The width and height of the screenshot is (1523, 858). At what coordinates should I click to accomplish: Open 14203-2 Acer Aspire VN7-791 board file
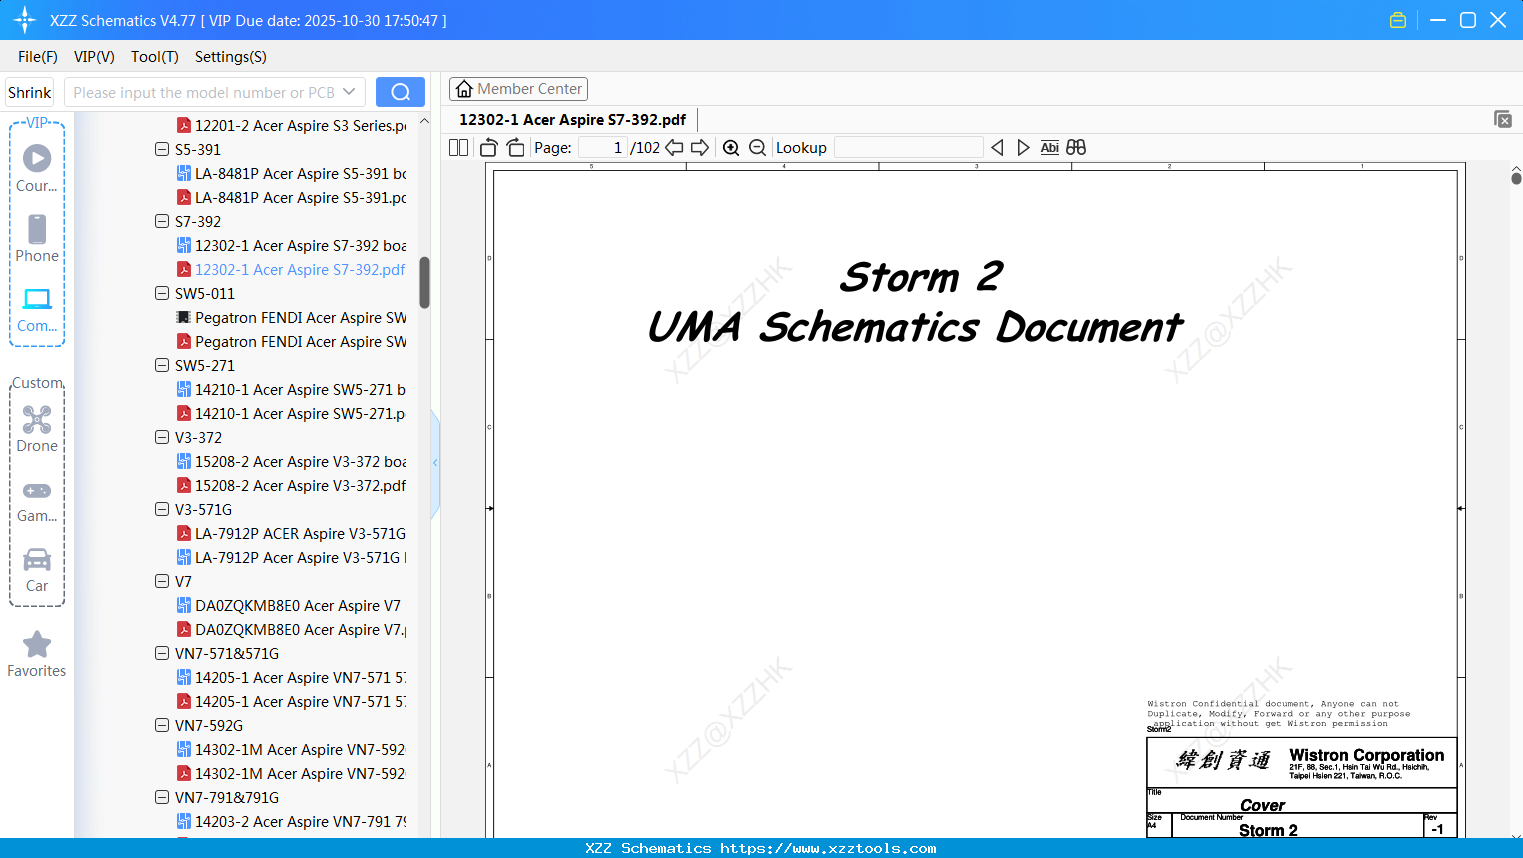tap(292, 821)
